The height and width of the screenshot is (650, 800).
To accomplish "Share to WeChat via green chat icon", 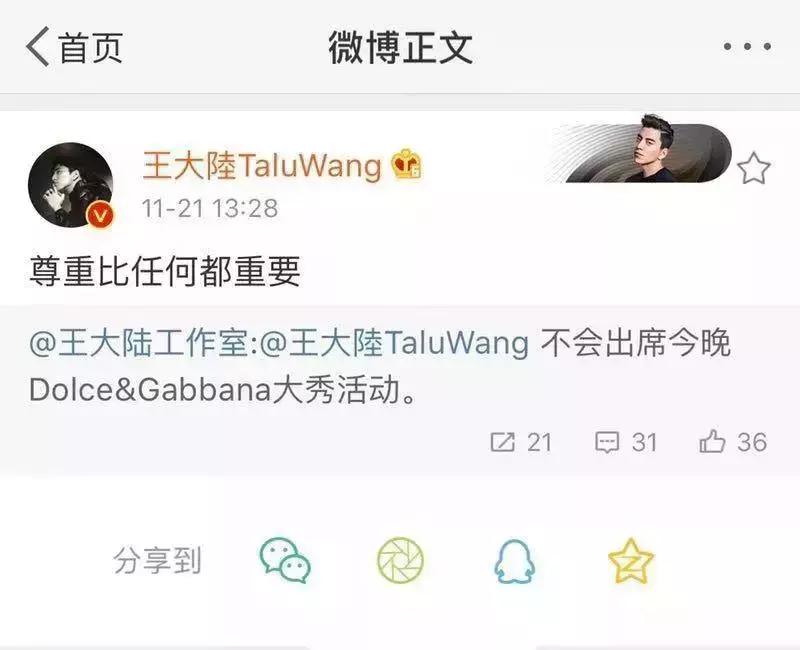I will pos(285,560).
